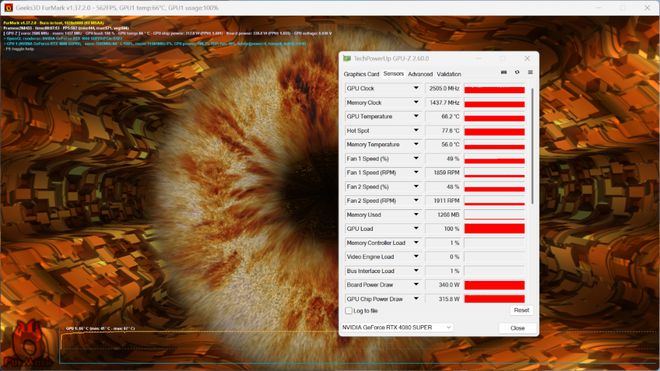Close the FurMark window

point(647,8)
